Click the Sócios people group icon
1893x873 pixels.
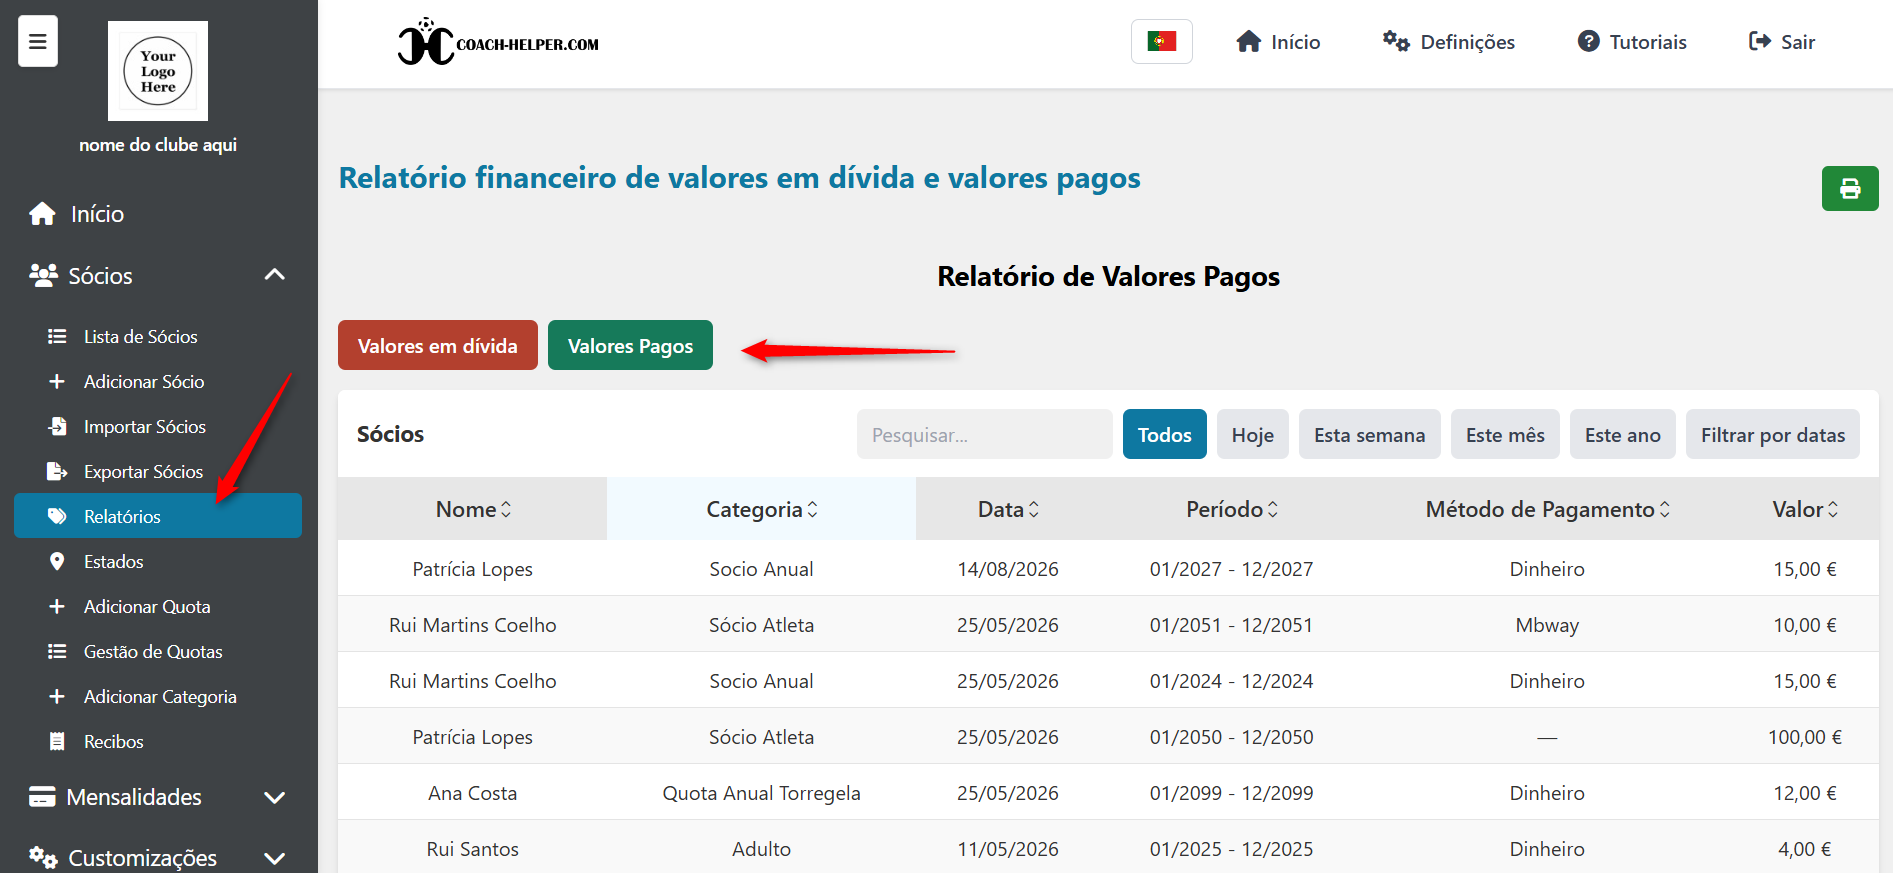point(43,275)
